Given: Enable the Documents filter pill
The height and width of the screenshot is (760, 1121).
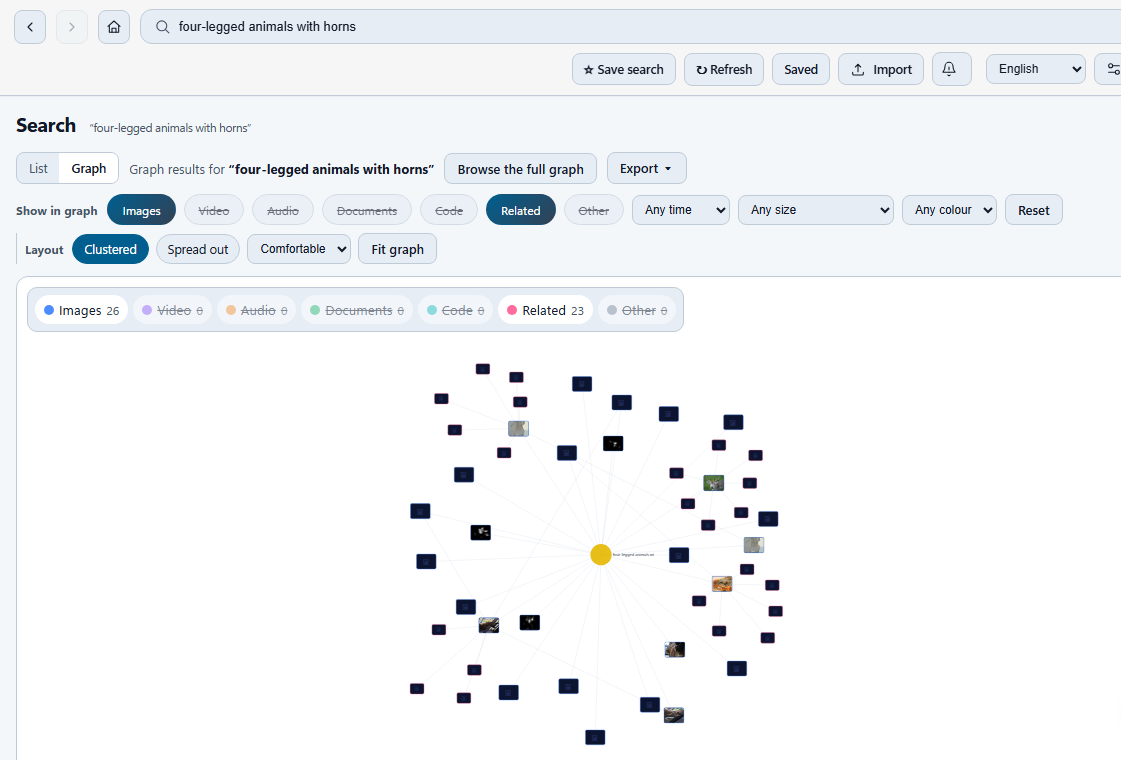Looking at the screenshot, I should 367,210.
